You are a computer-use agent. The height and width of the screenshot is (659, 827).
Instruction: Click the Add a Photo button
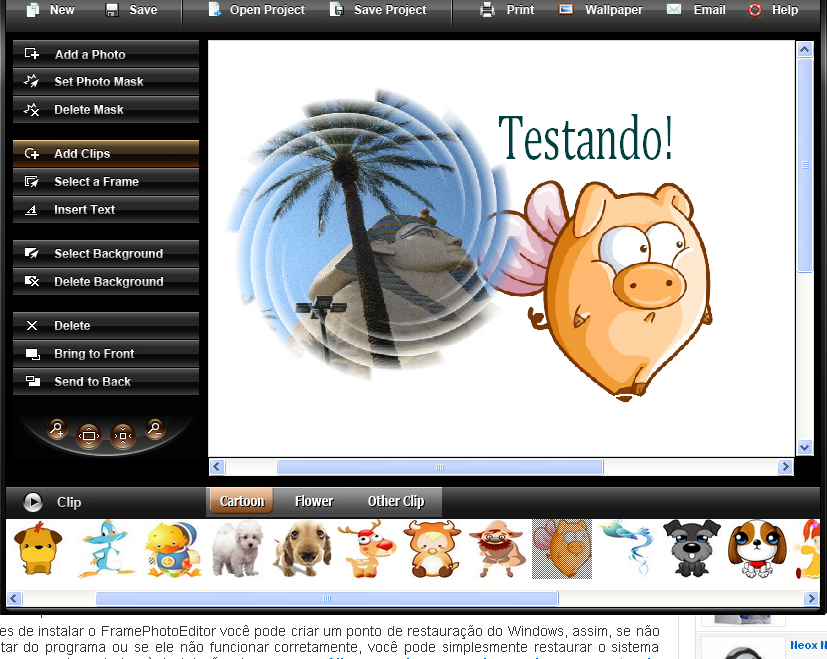point(105,54)
